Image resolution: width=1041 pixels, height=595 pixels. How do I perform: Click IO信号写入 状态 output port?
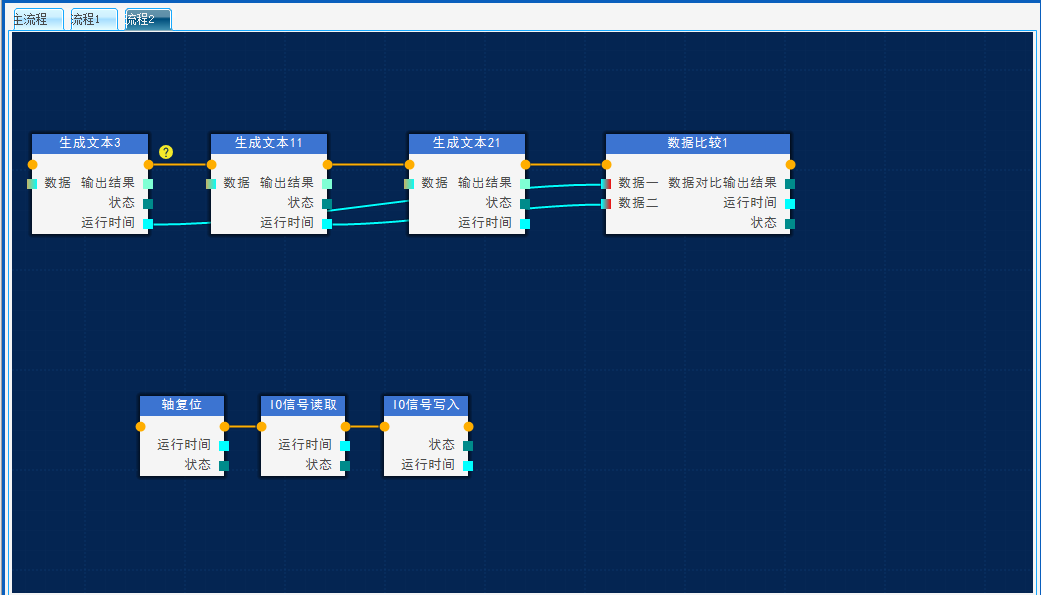pyautogui.click(x=468, y=446)
